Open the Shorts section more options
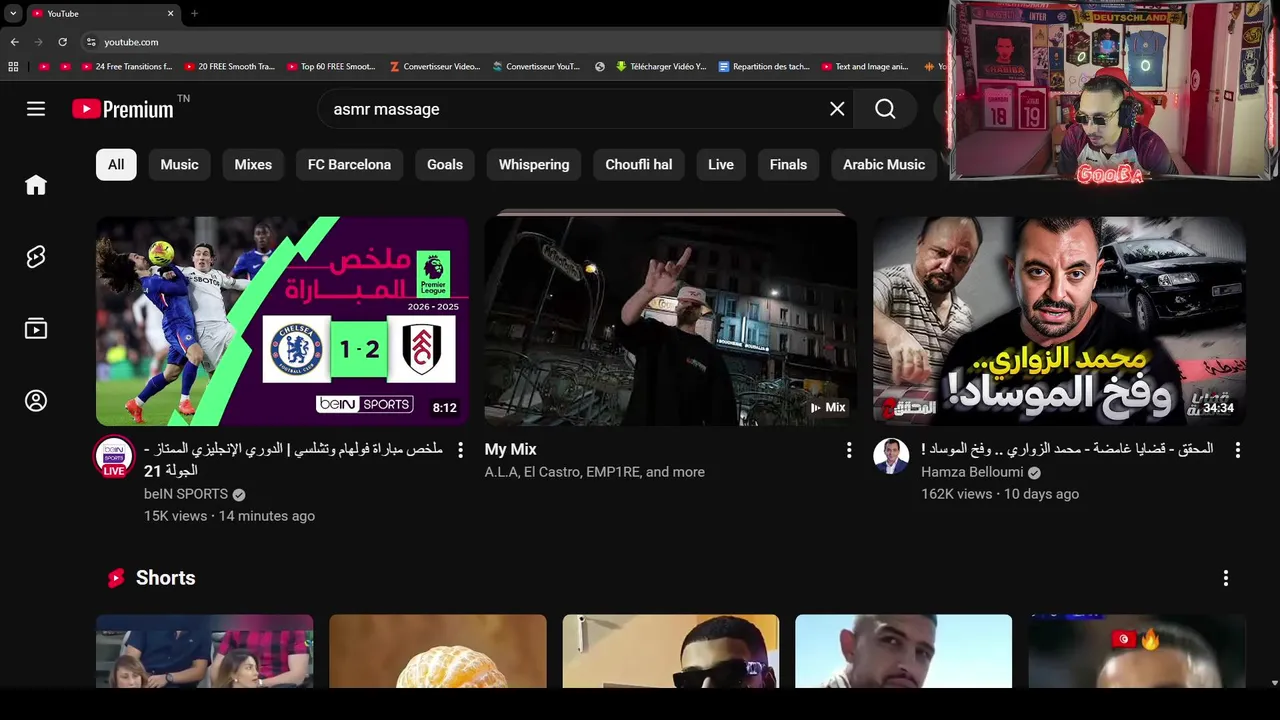1280x720 pixels. (x=1226, y=578)
